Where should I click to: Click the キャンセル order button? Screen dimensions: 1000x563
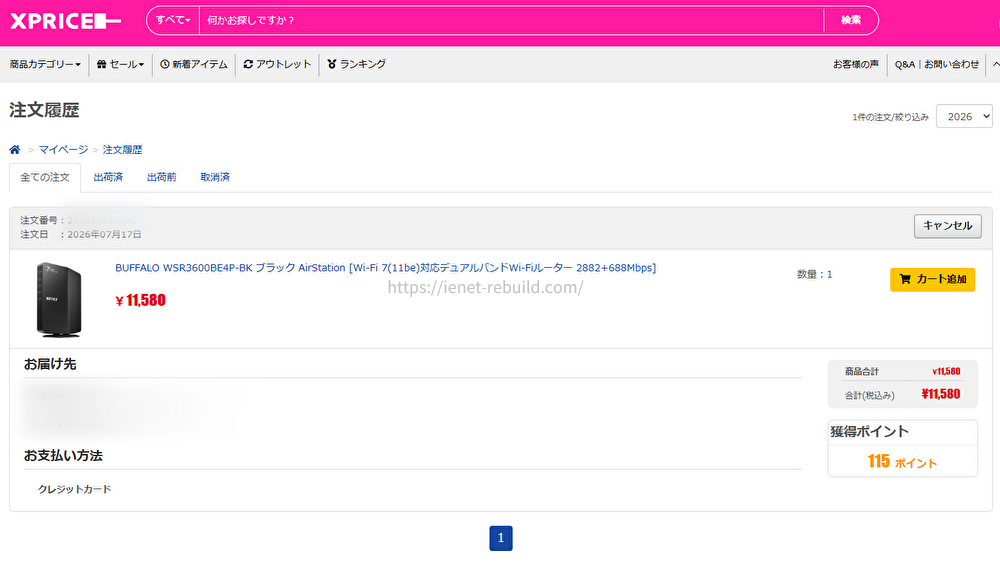948,226
